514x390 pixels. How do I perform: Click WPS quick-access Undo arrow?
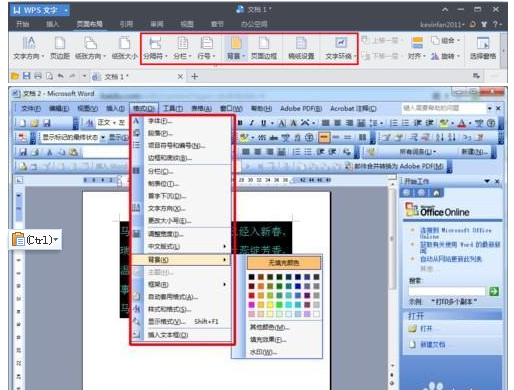61,76
